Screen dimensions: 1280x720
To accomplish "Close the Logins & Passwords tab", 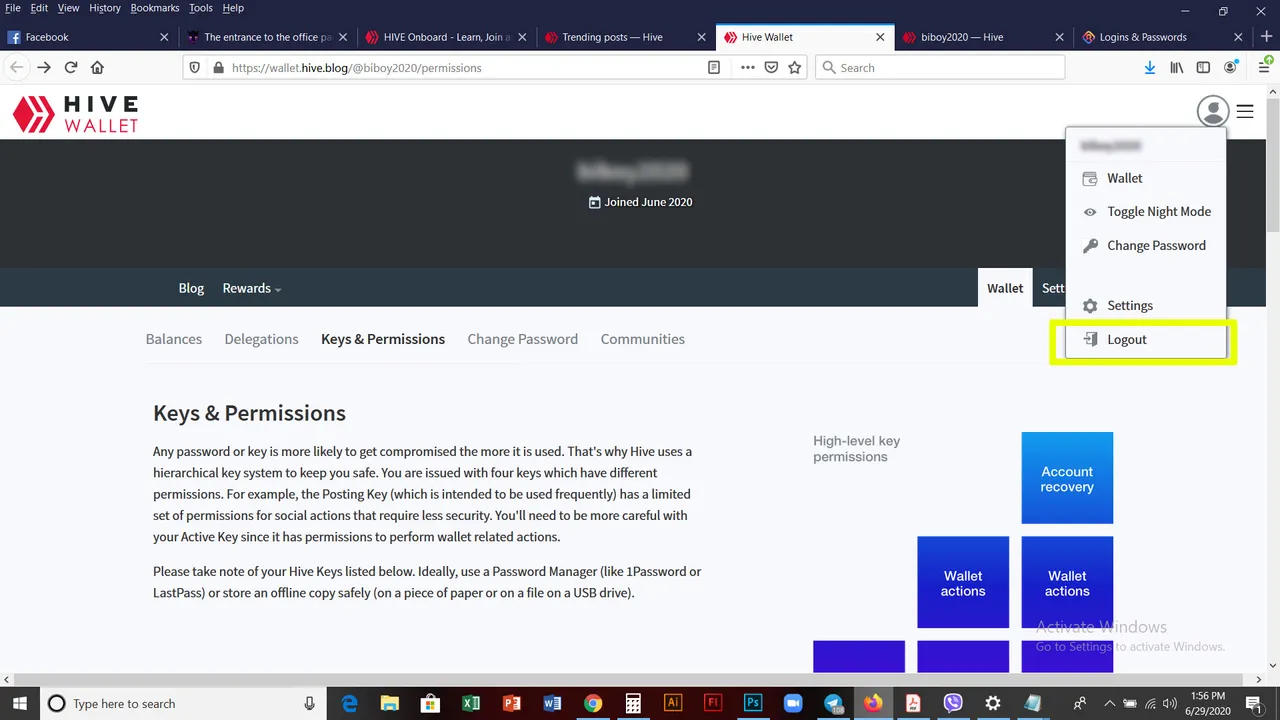I will 1238,37.
